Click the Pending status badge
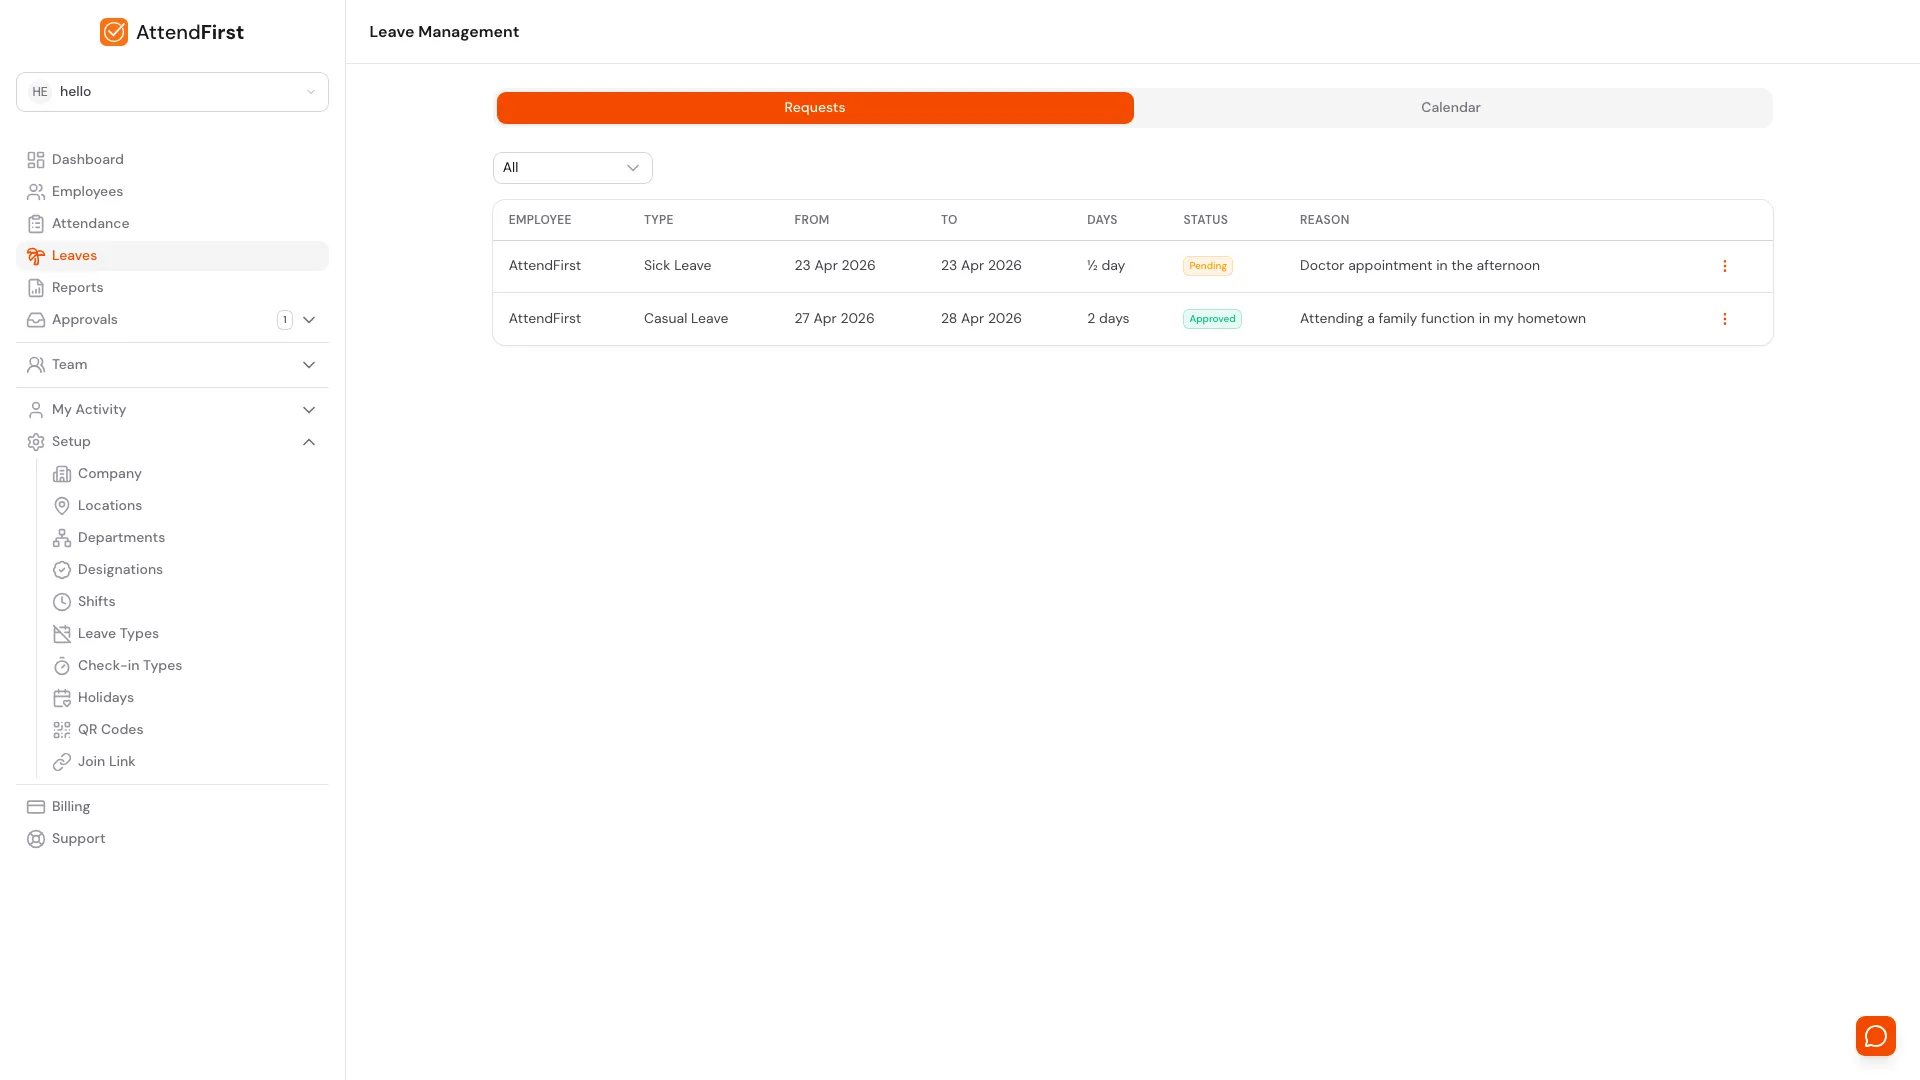1920x1080 pixels. click(x=1207, y=266)
